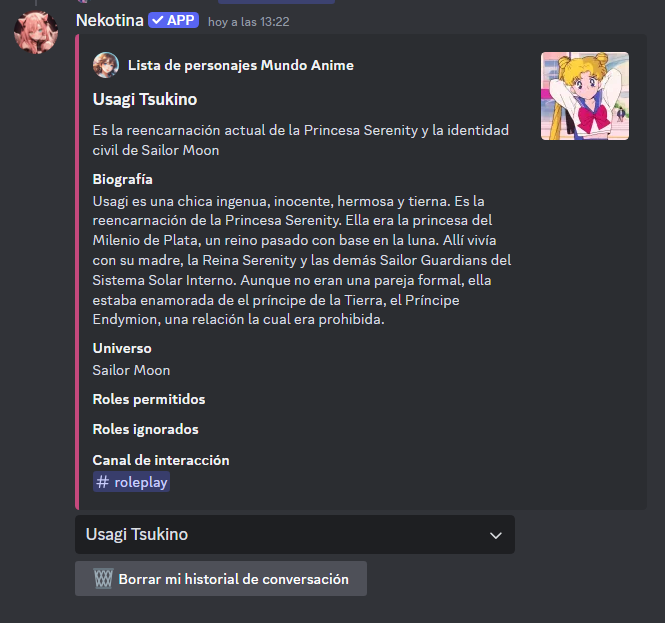This screenshot has height=623, width=665.
Task: Click Lista de personajes Mundo Anime title
Action: pos(241,65)
